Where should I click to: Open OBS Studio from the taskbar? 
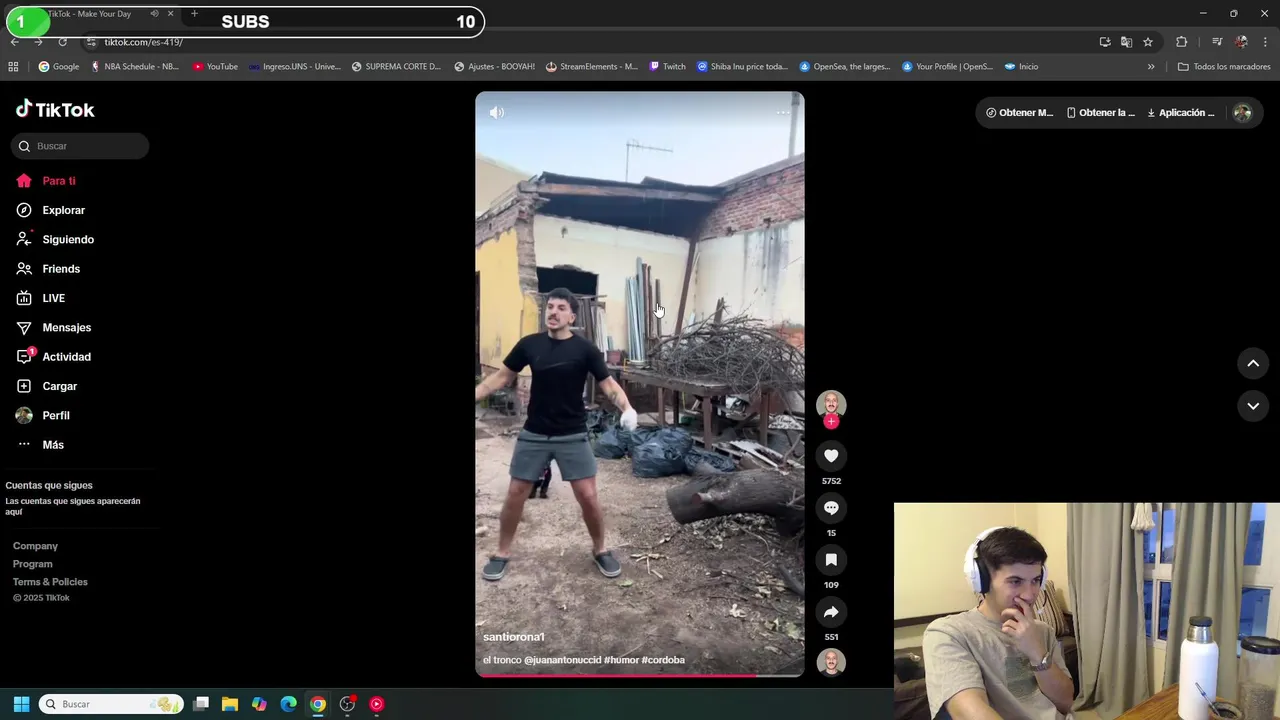pos(347,704)
